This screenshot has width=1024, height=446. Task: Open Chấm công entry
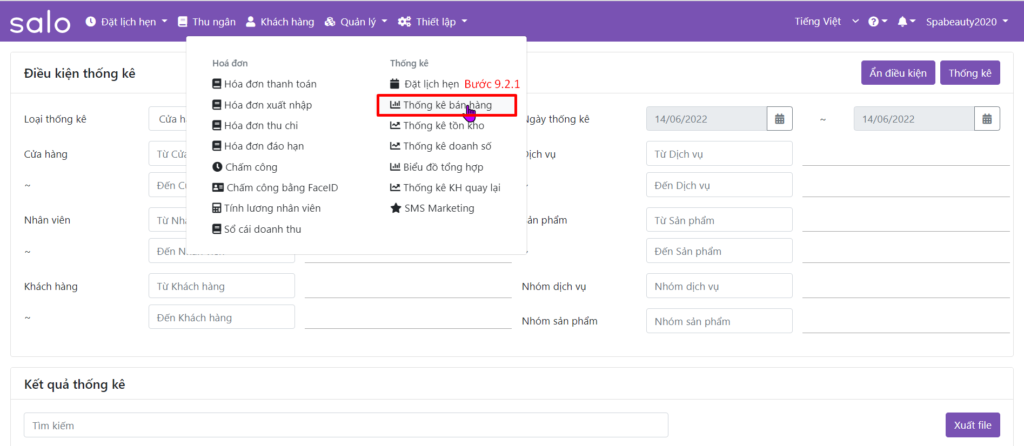245,167
